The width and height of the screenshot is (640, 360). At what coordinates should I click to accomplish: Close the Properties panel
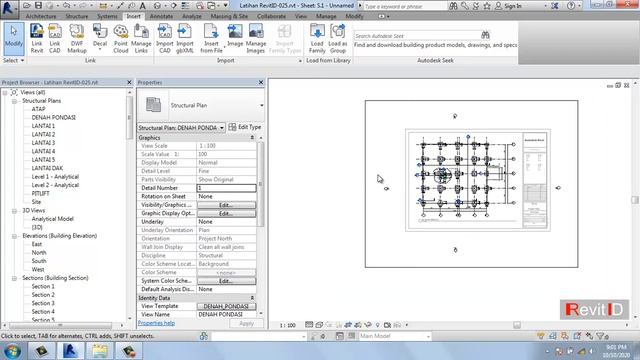click(x=261, y=82)
